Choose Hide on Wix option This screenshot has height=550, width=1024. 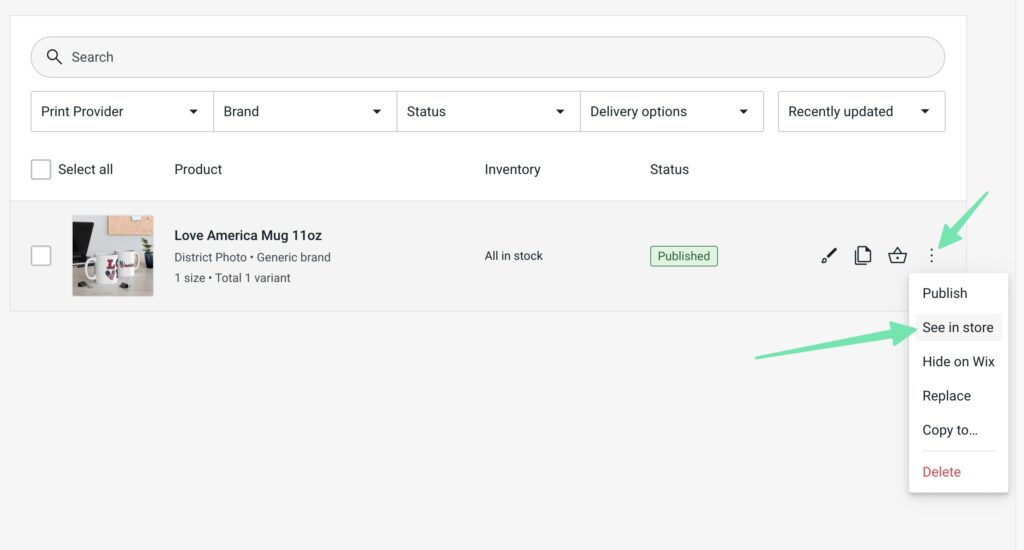[958, 362]
